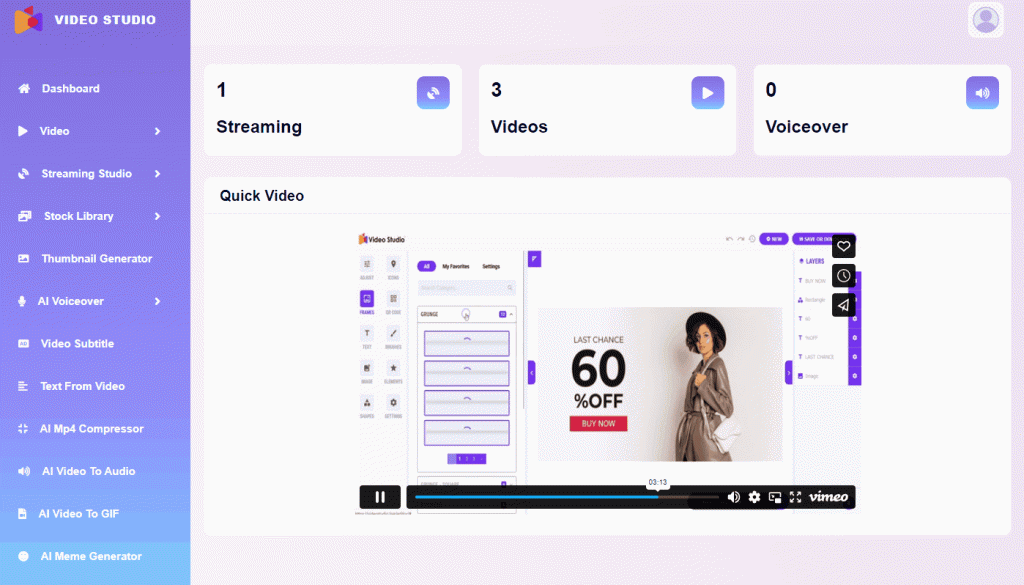Like the video with the heart icon

pyautogui.click(x=844, y=246)
